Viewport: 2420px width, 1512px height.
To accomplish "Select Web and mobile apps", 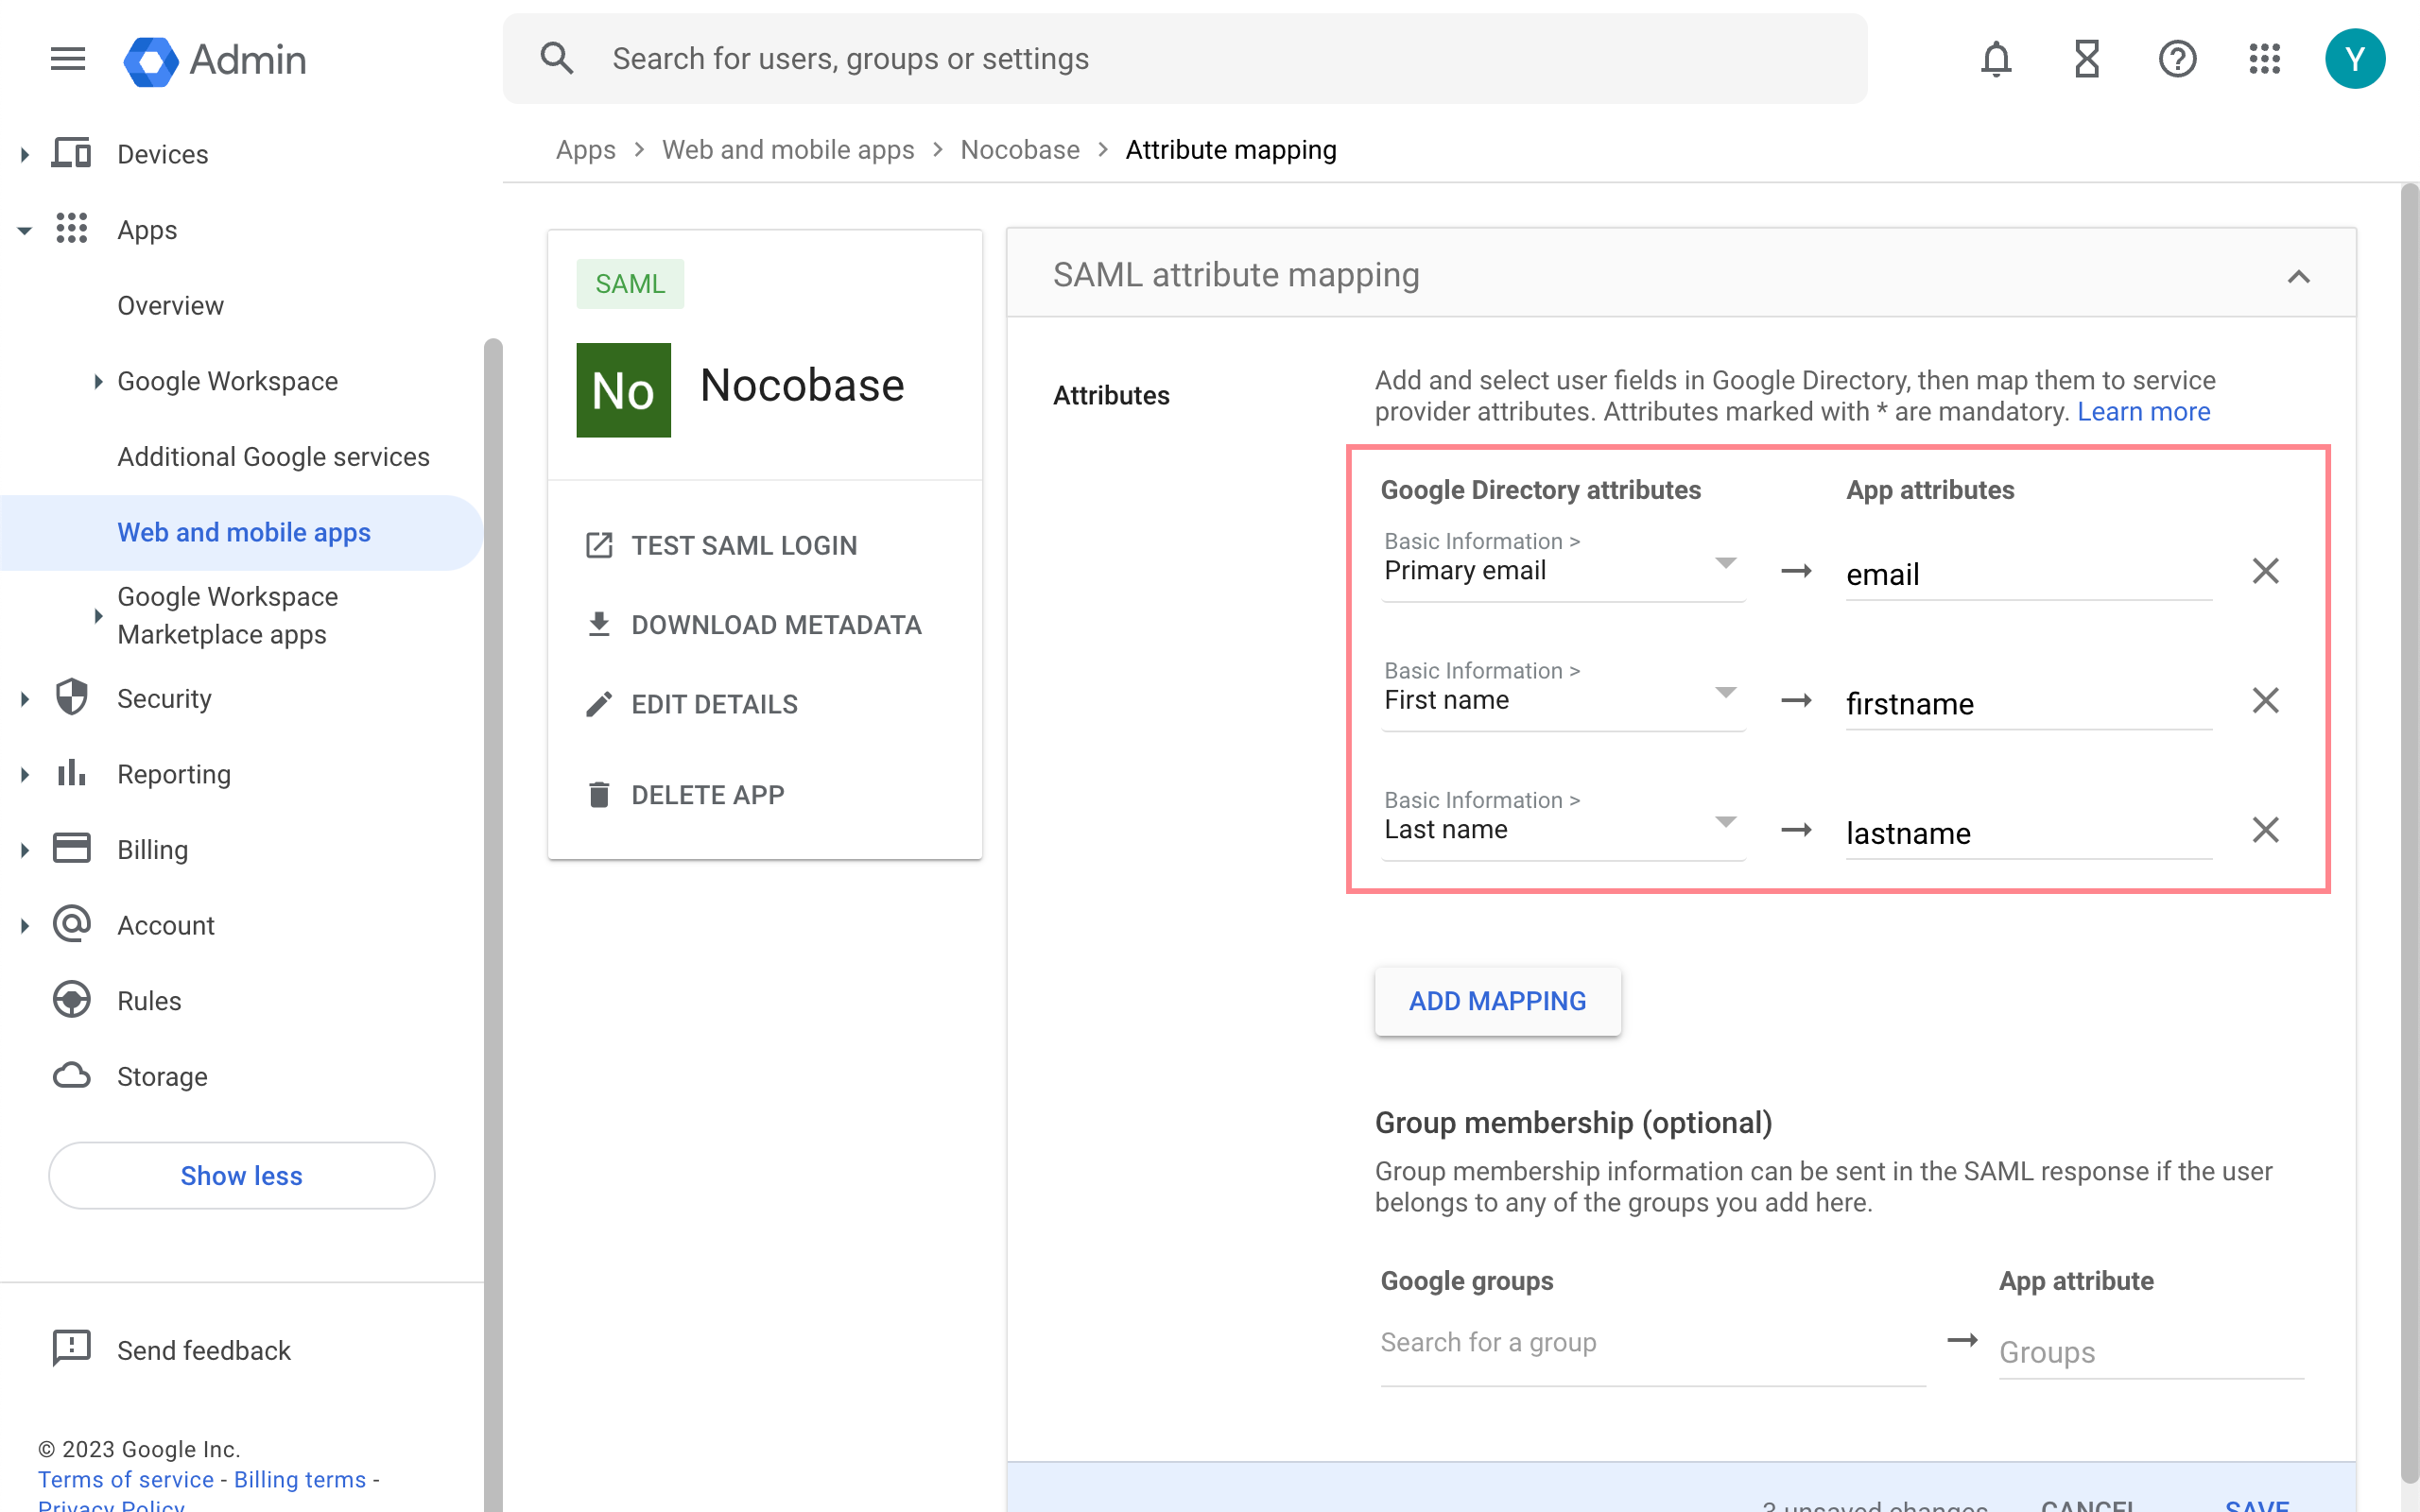I will [243, 532].
